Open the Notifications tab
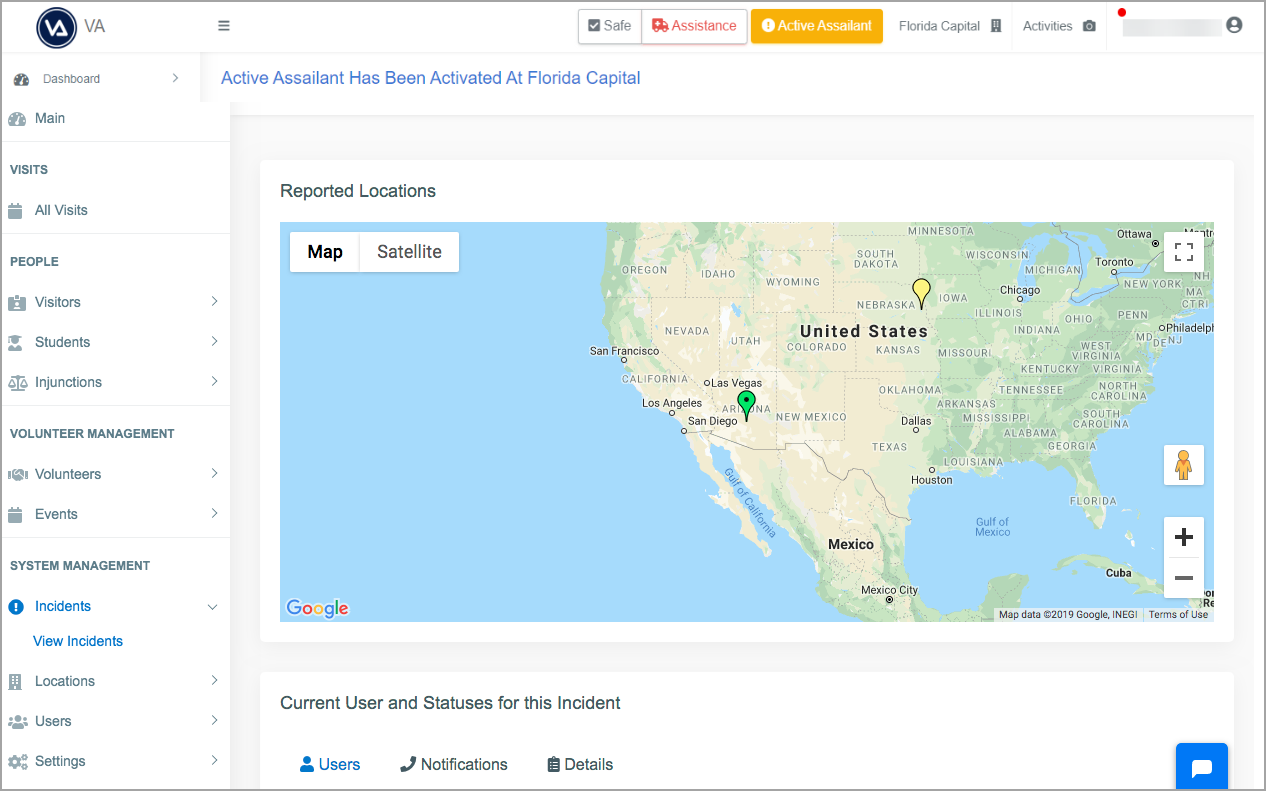 point(454,764)
